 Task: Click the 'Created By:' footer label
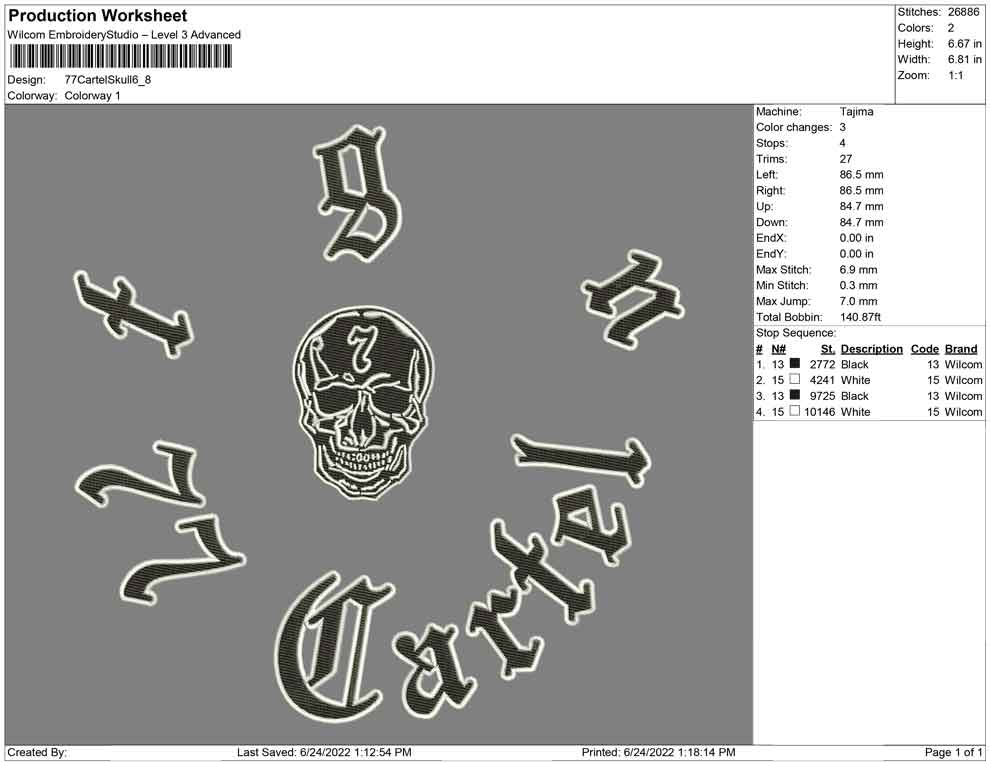(37, 752)
